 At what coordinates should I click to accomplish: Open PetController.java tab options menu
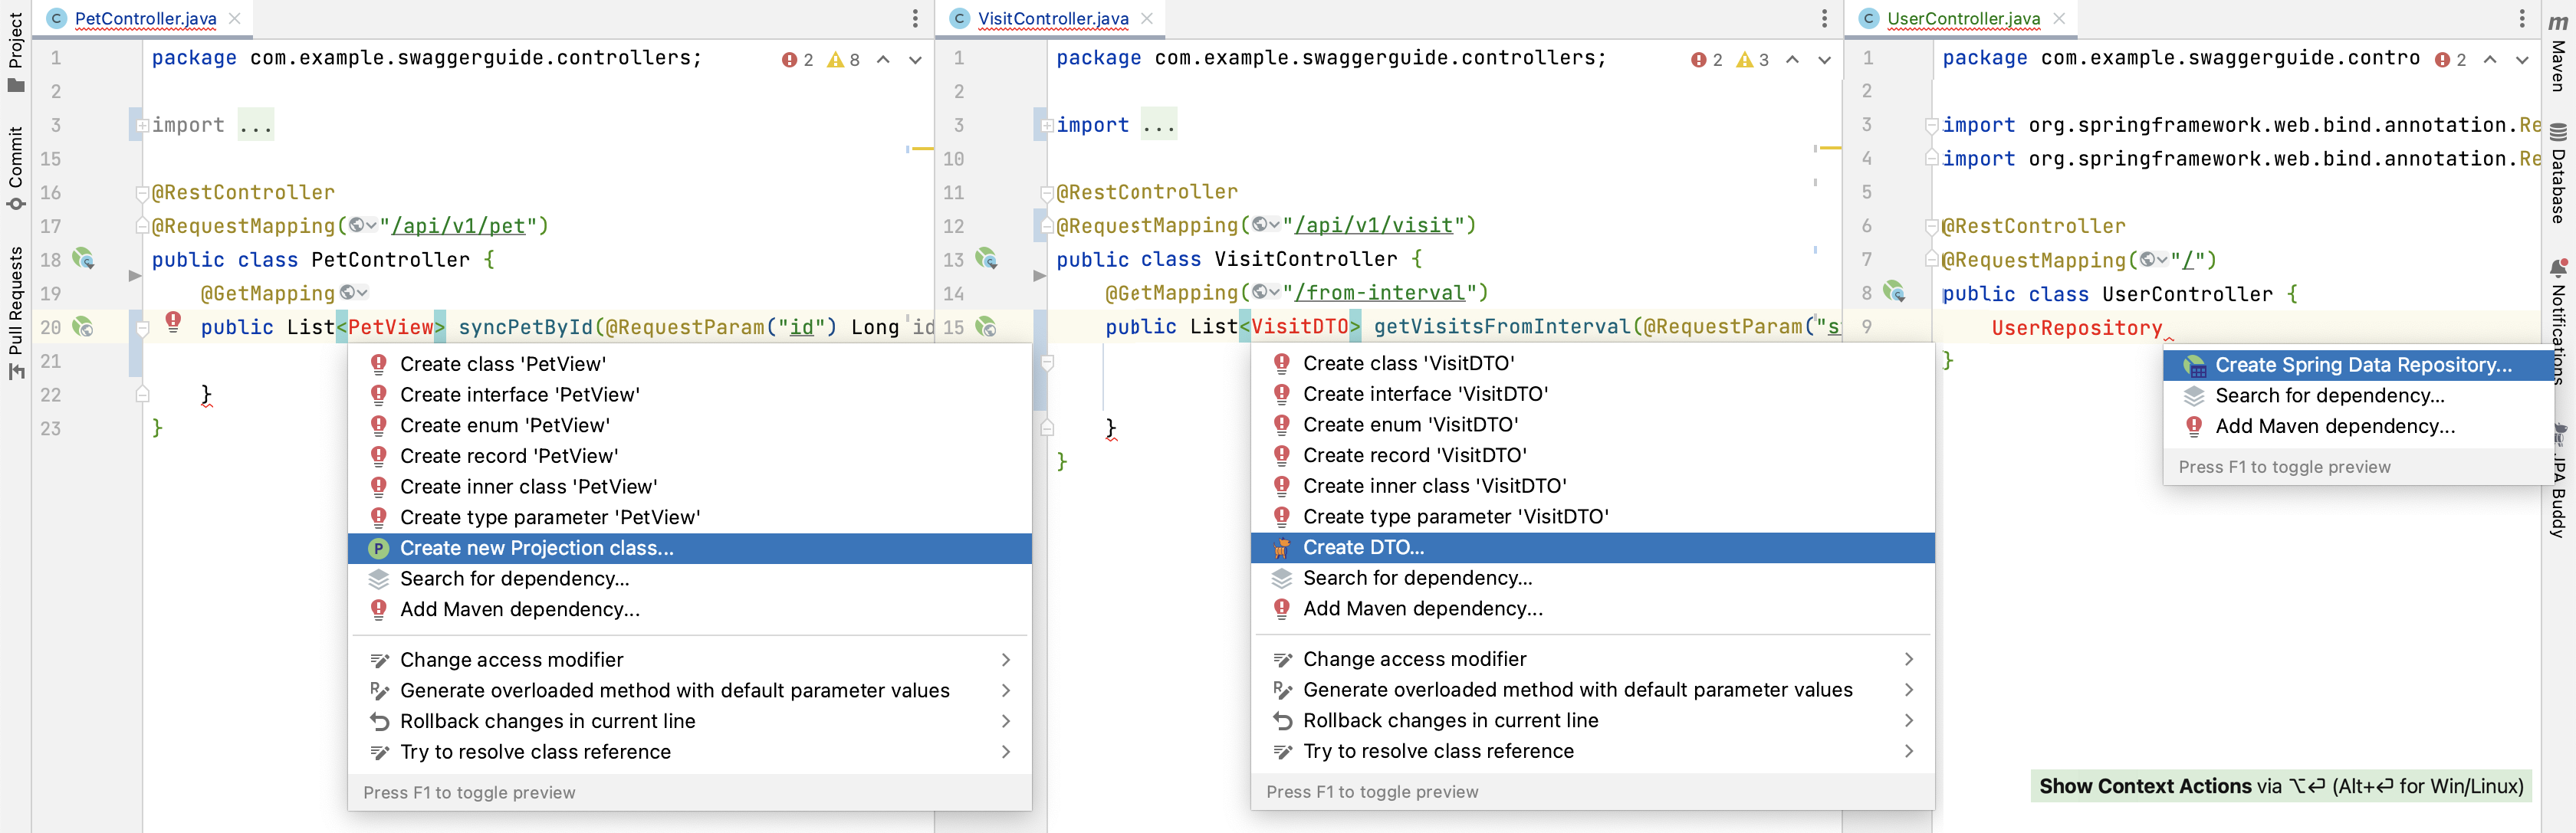click(914, 18)
